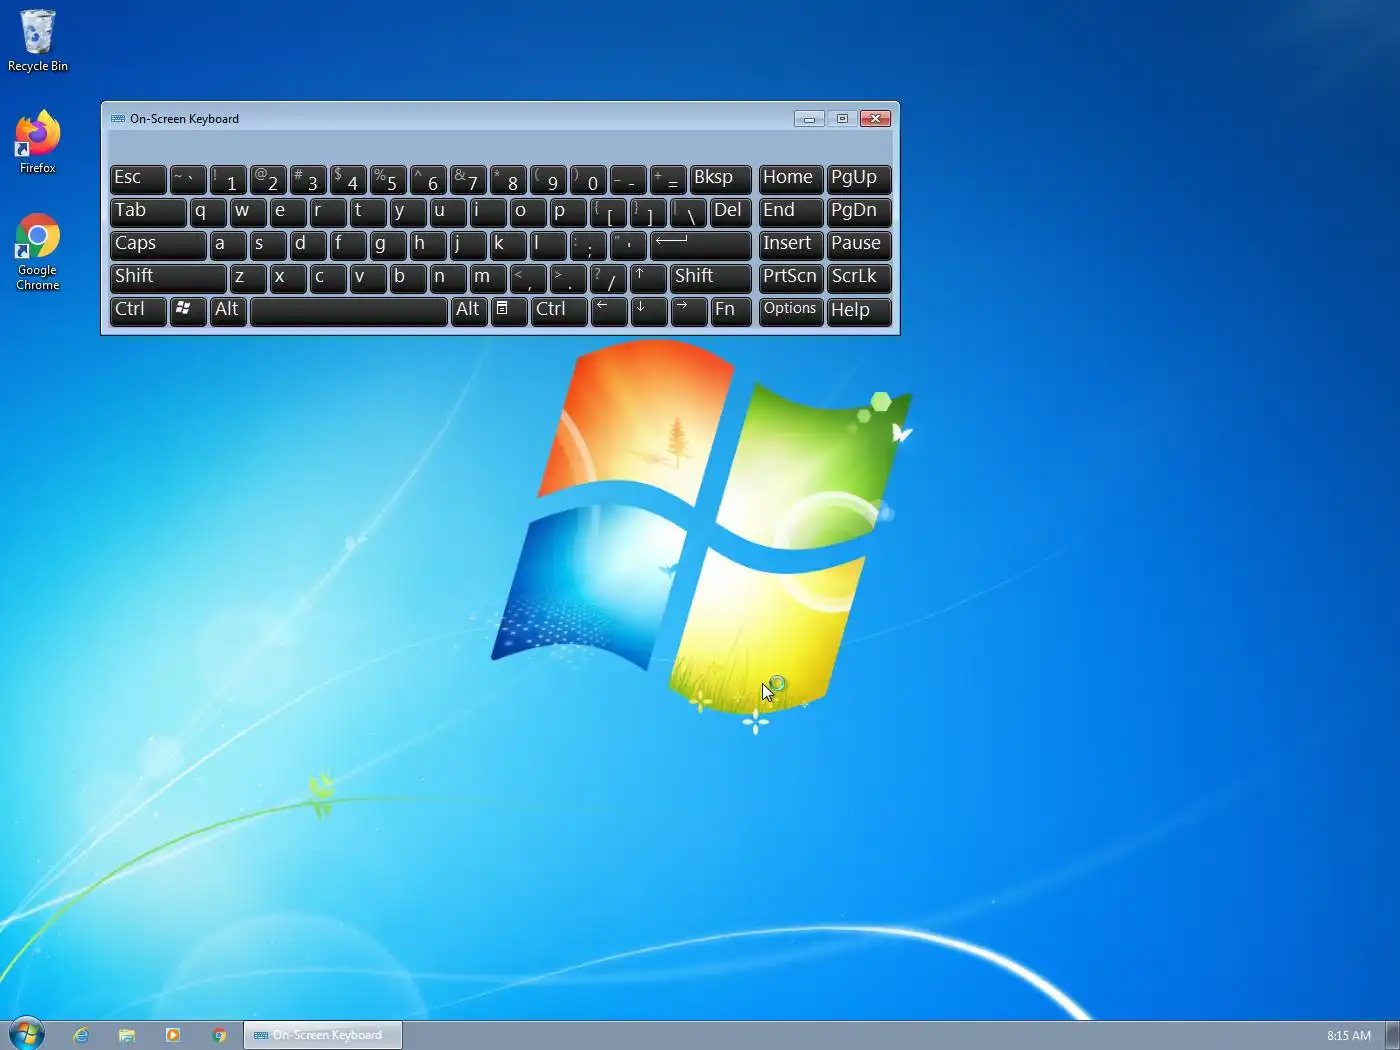
Task: Toggle the right Ctrl key
Action: pos(559,311)
